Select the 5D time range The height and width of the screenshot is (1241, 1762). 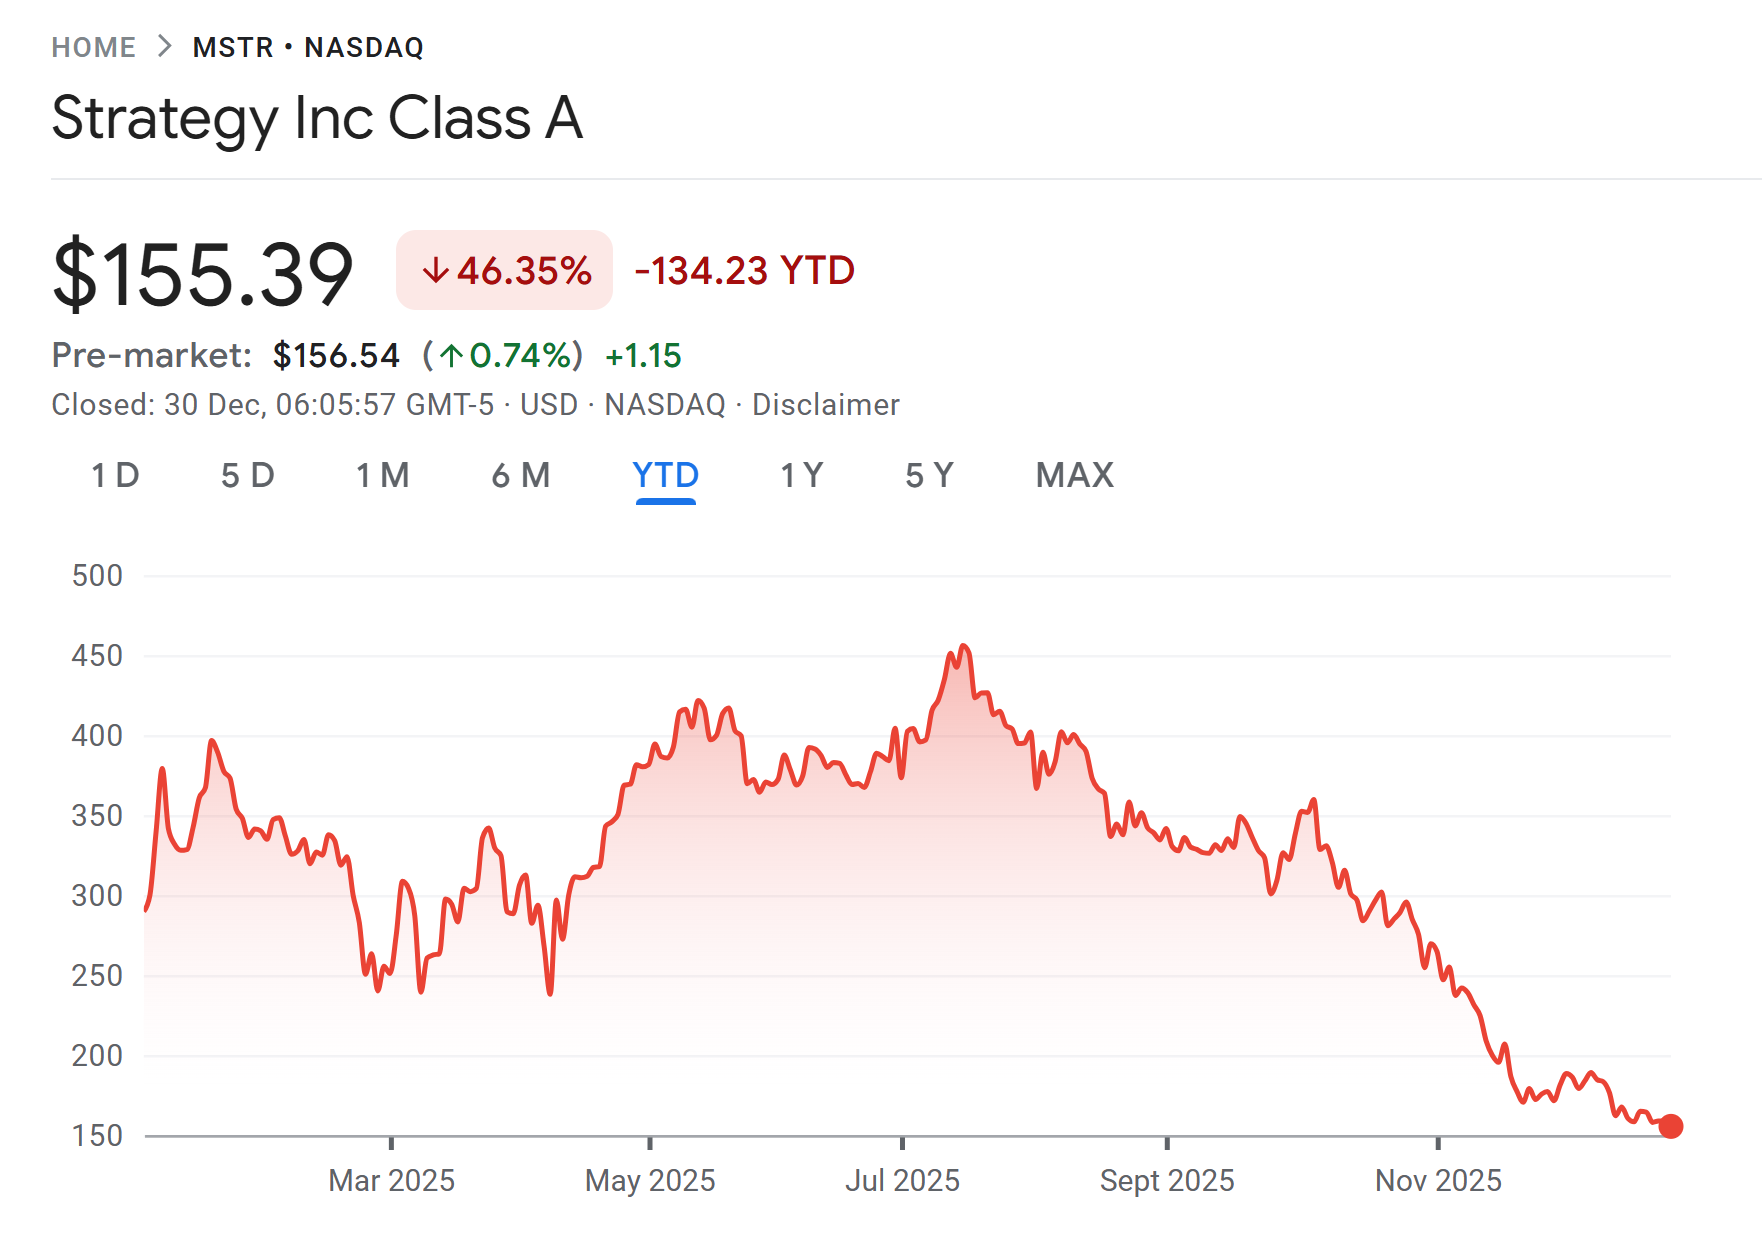coord(249,476)
